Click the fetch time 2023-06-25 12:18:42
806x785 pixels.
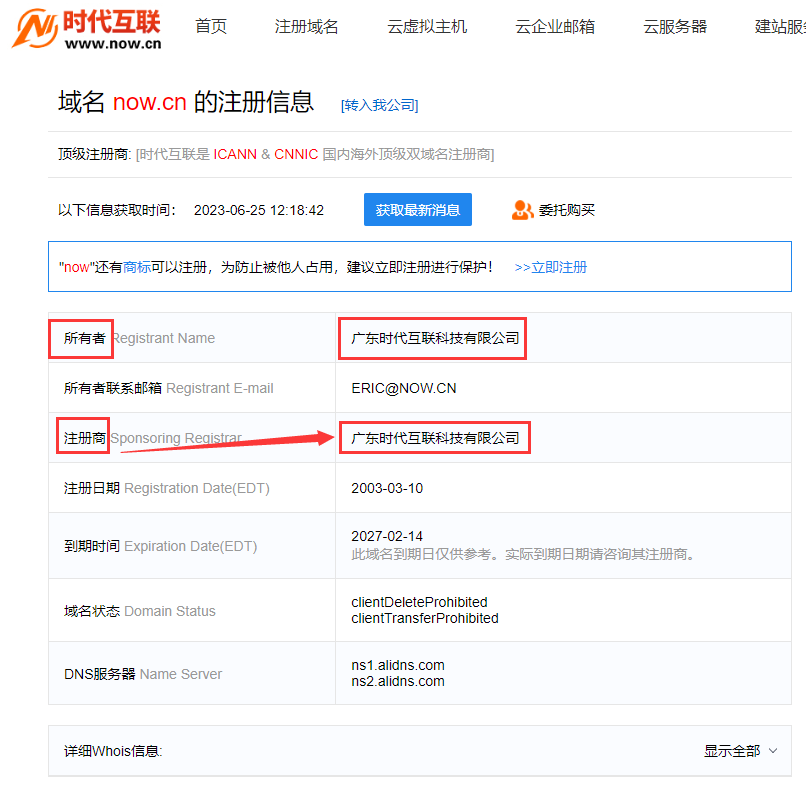pos(259,210)
